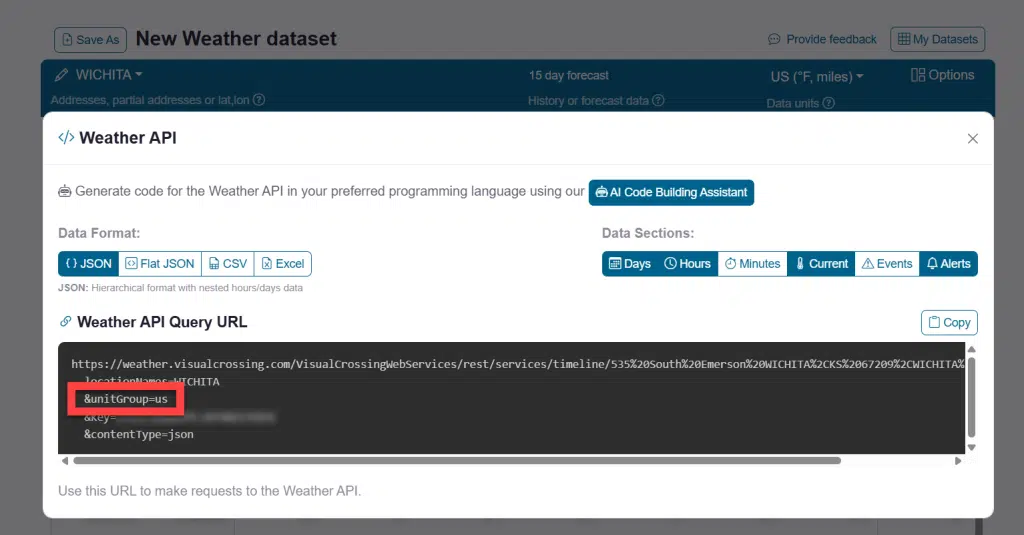This screenshot has width=1024, height=535.
Task: Click the &unitGroup=us parameter text
Action: [125, 399]
